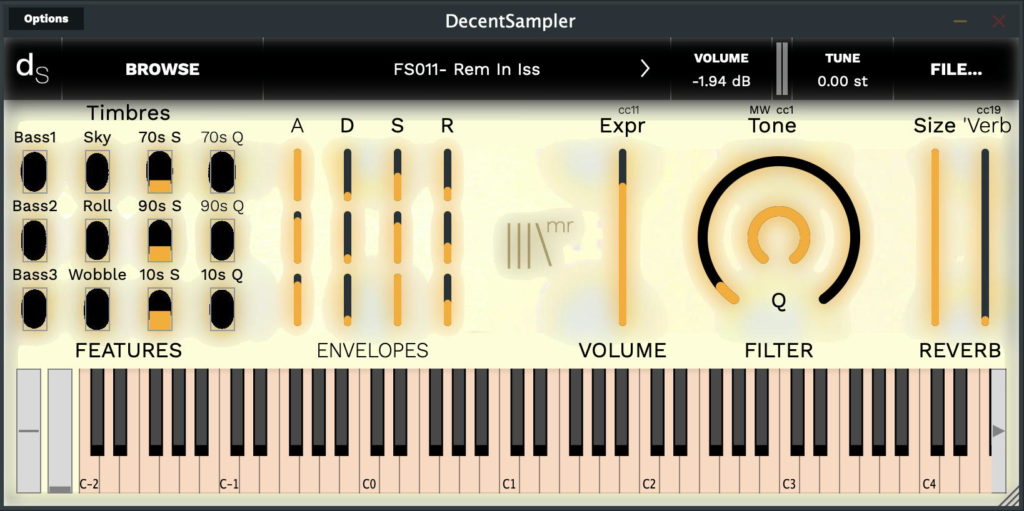Play the C4 key on the keyboard
Viewport: 1024px width, 511px height.
pyautogui.click(x=929, y=476)
